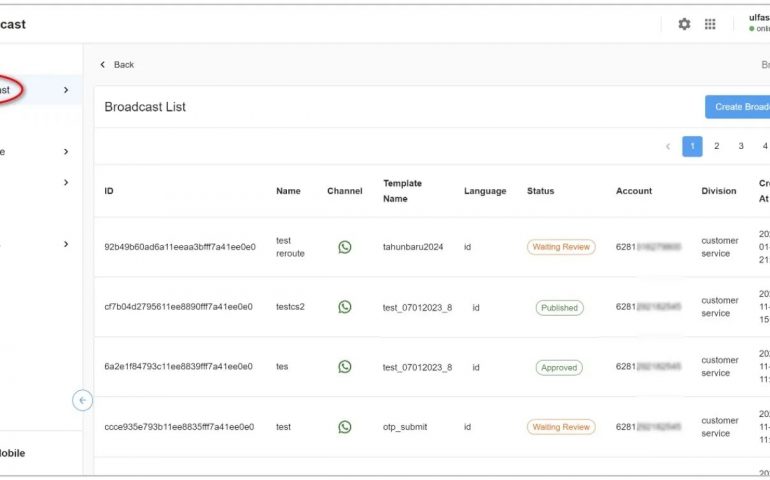Click the Back link
770x480 pixels.
click(x=117, y=65)
